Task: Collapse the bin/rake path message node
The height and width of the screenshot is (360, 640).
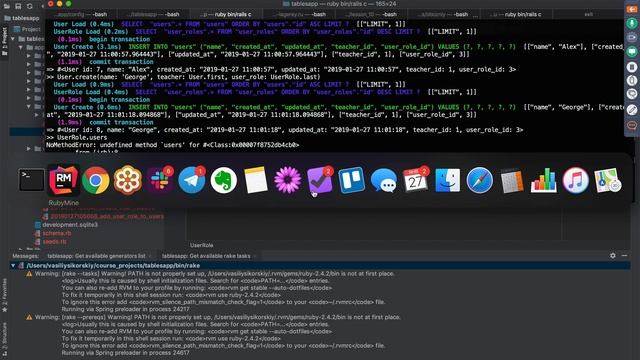Action: (13, 266)
